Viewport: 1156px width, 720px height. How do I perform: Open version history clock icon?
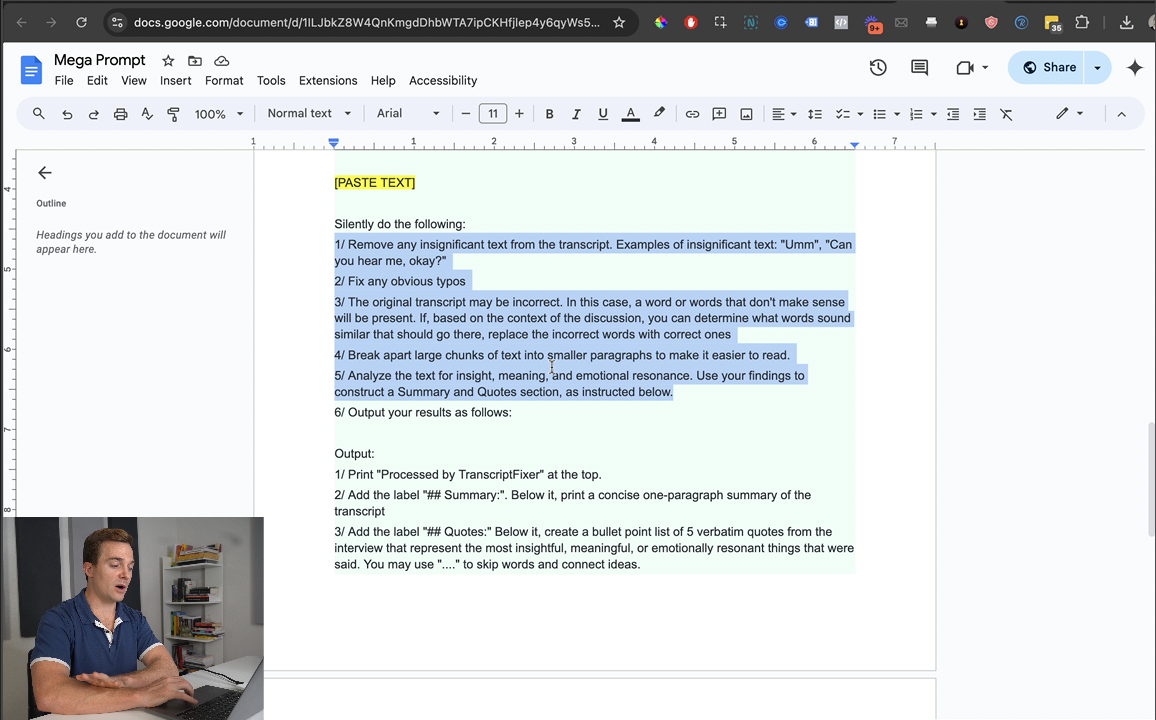[878, 67]
